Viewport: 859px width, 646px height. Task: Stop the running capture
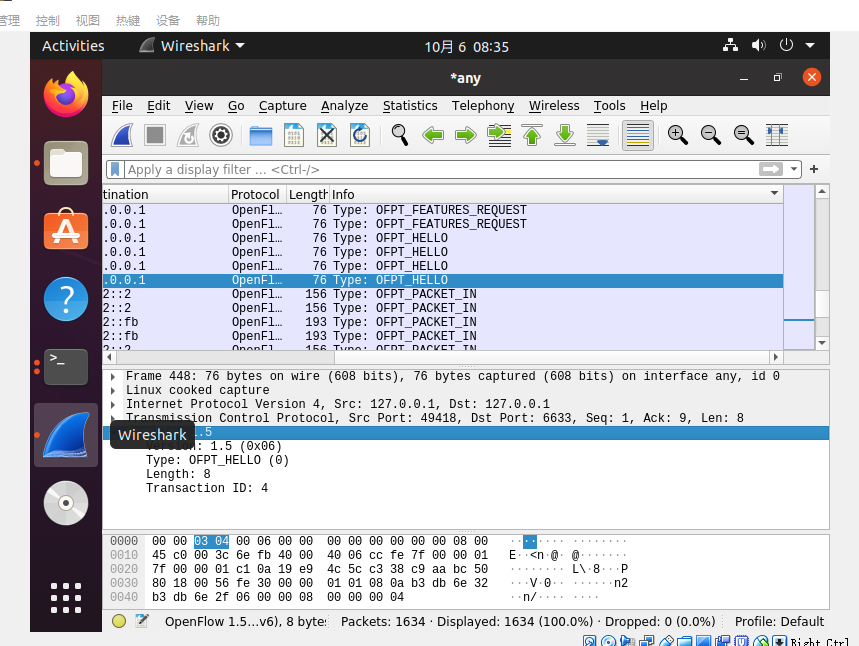[155, 135]
